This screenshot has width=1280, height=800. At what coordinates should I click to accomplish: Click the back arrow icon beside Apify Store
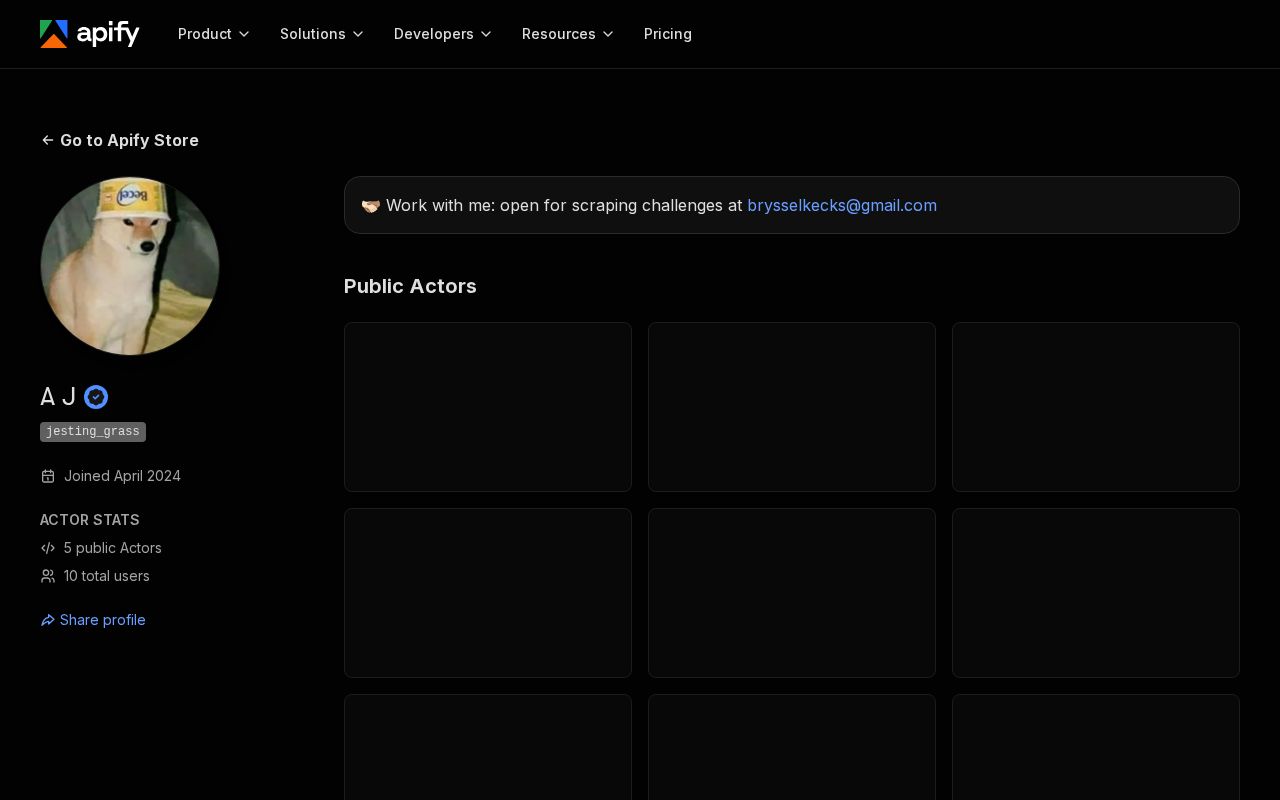(47, 140)
